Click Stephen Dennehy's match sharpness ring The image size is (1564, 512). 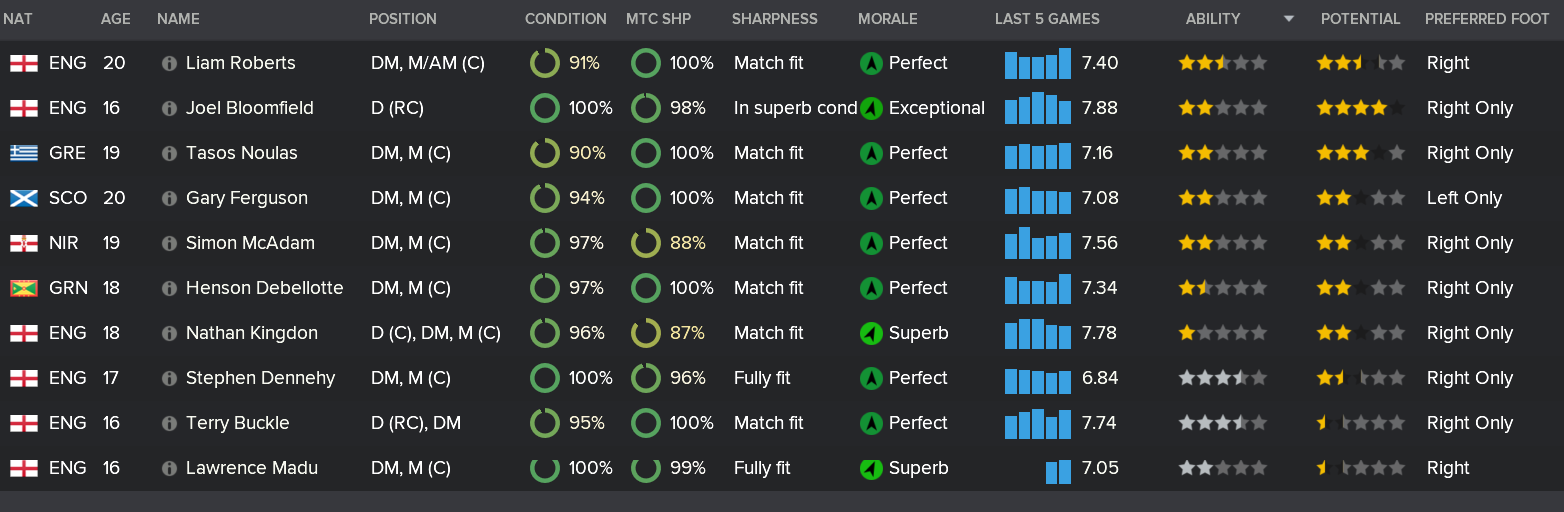646,378
